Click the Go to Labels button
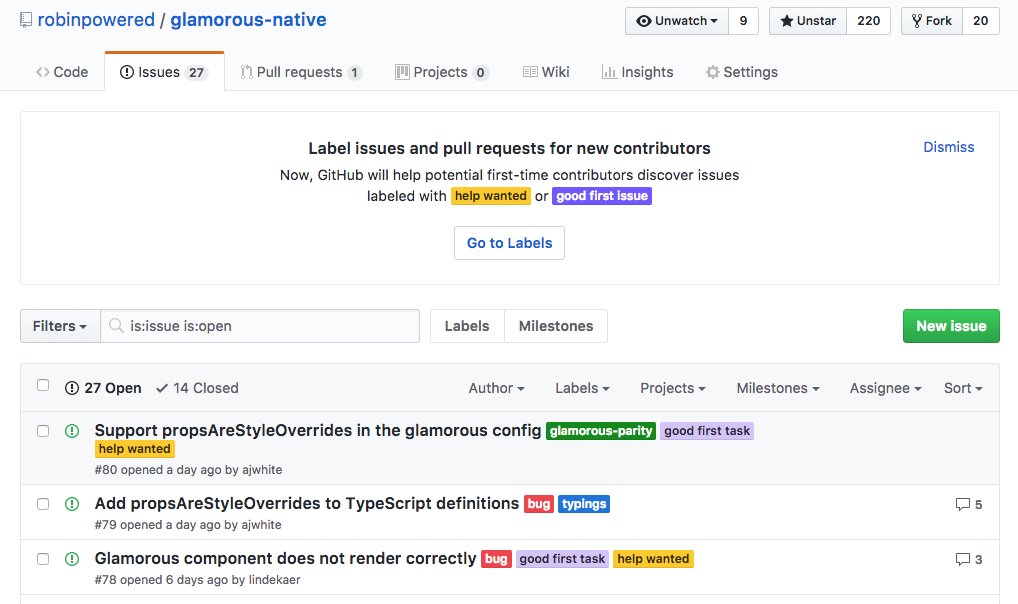1018x604 pixels. pos(510,243)
